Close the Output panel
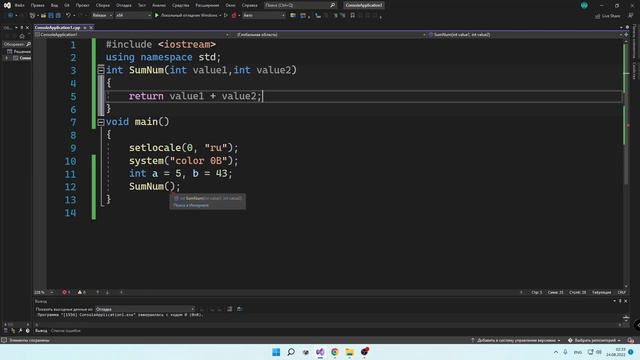 click(x=626, y=301)
